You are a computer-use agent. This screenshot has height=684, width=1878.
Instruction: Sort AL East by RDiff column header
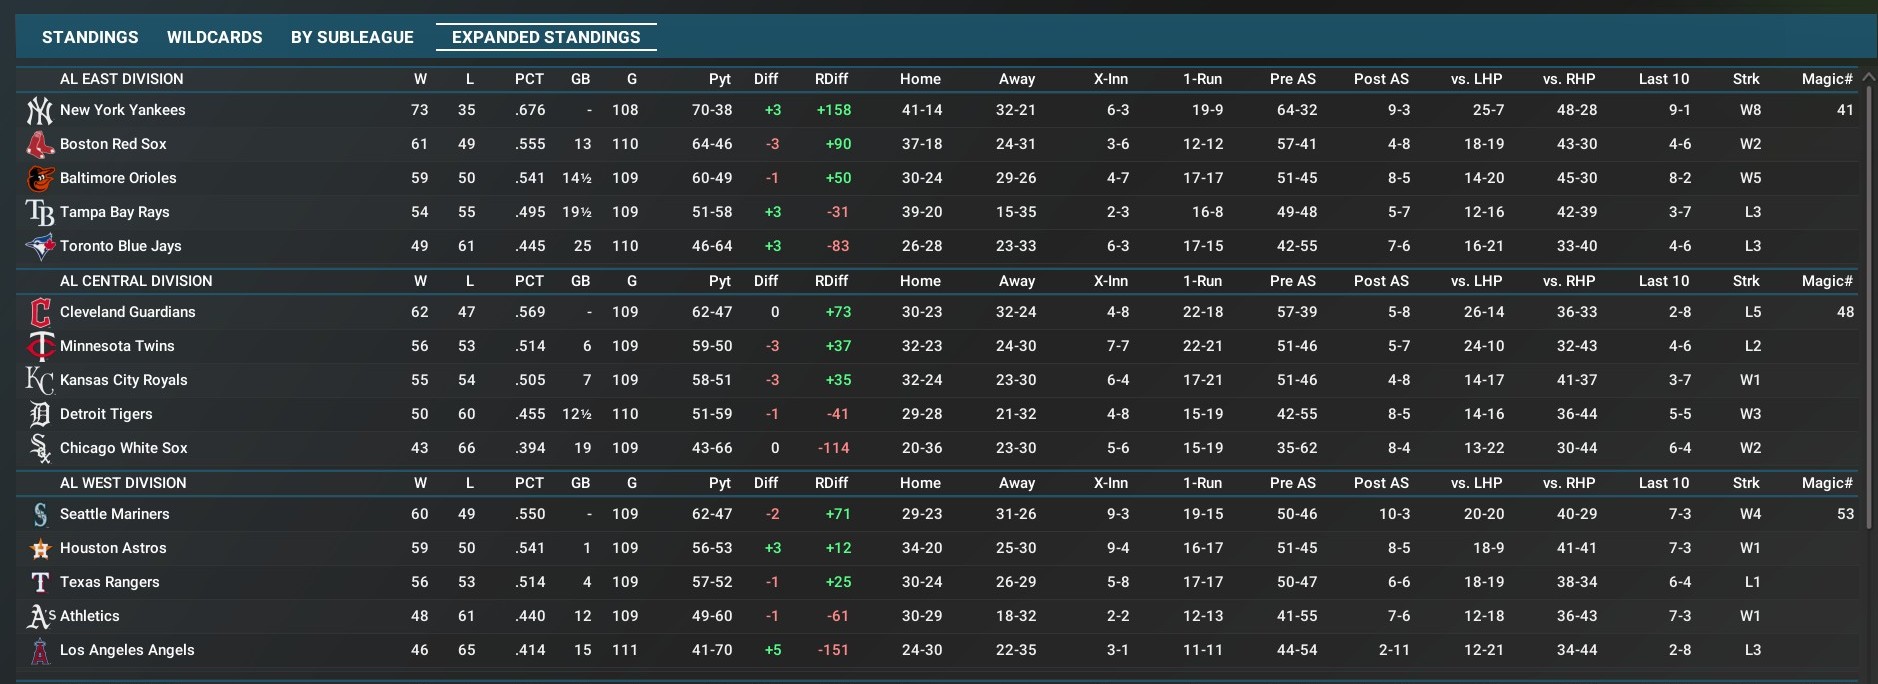point(831,79)
